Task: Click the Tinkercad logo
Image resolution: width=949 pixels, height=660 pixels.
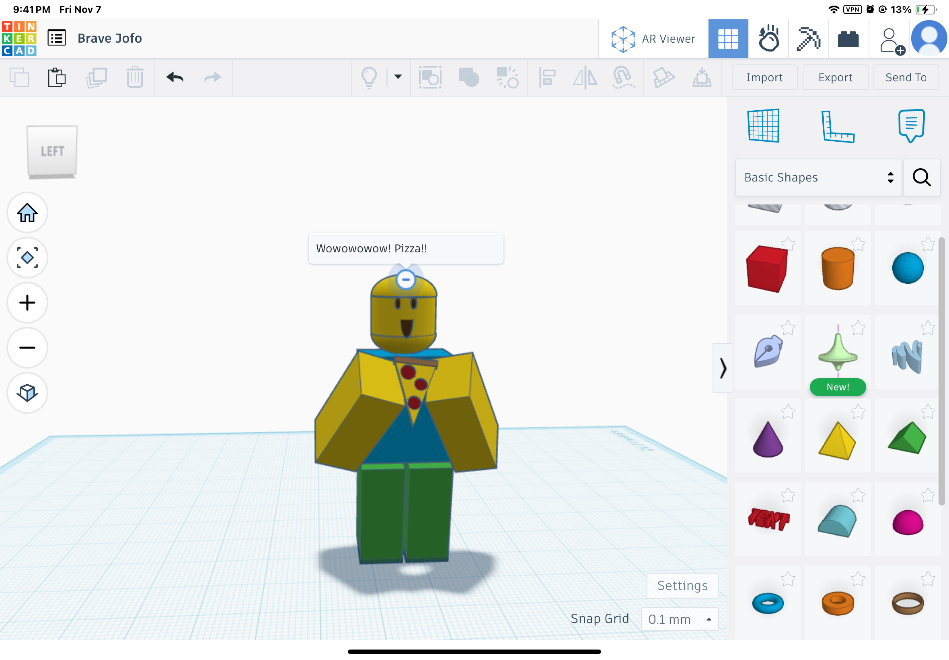Action: (x=20, y=38)
